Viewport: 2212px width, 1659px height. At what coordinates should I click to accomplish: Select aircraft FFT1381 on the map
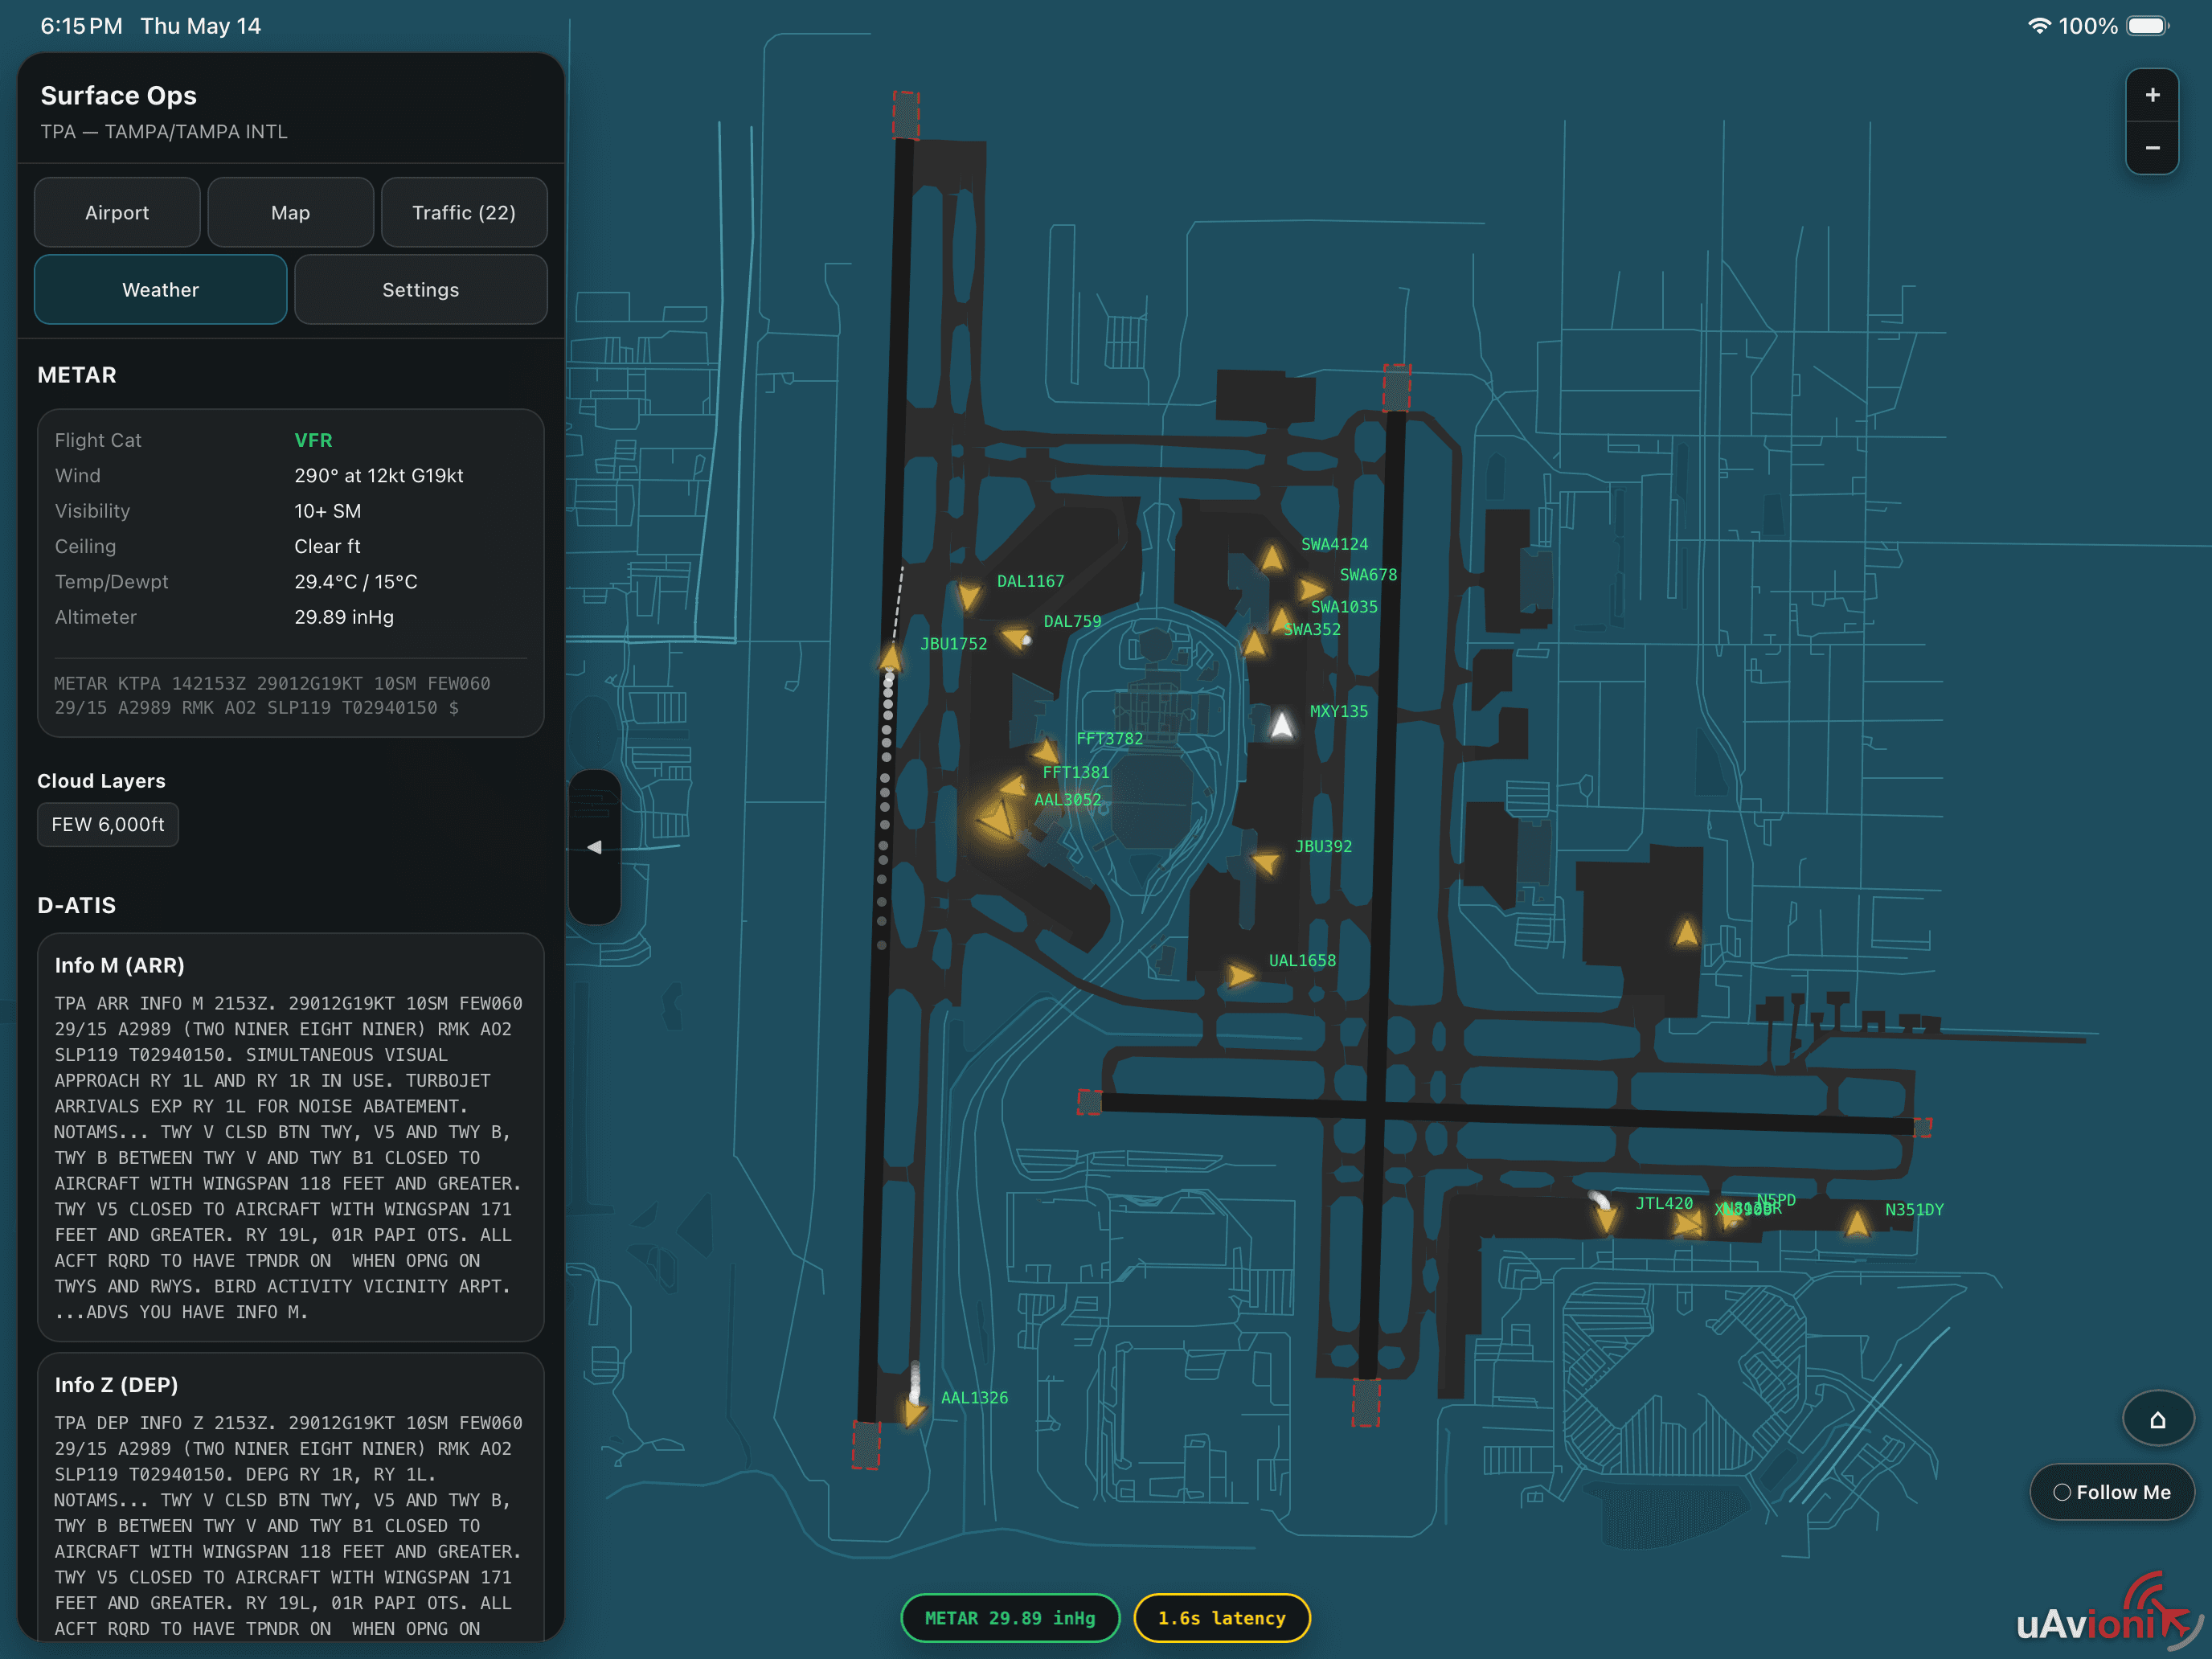[1014, 785]
